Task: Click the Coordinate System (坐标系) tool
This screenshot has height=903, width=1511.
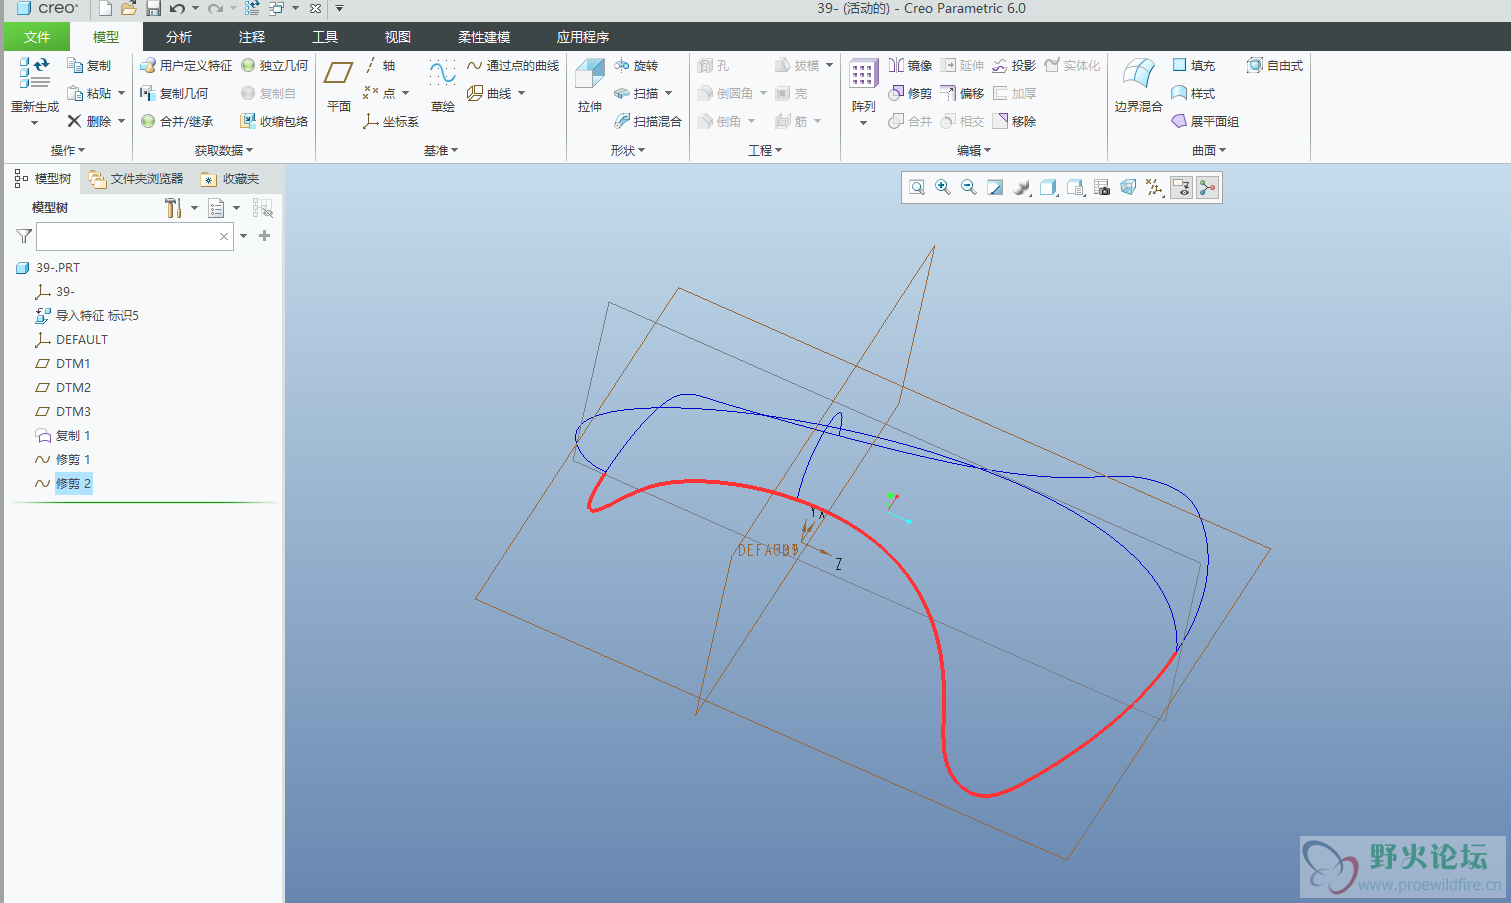Action: (391, 121)
